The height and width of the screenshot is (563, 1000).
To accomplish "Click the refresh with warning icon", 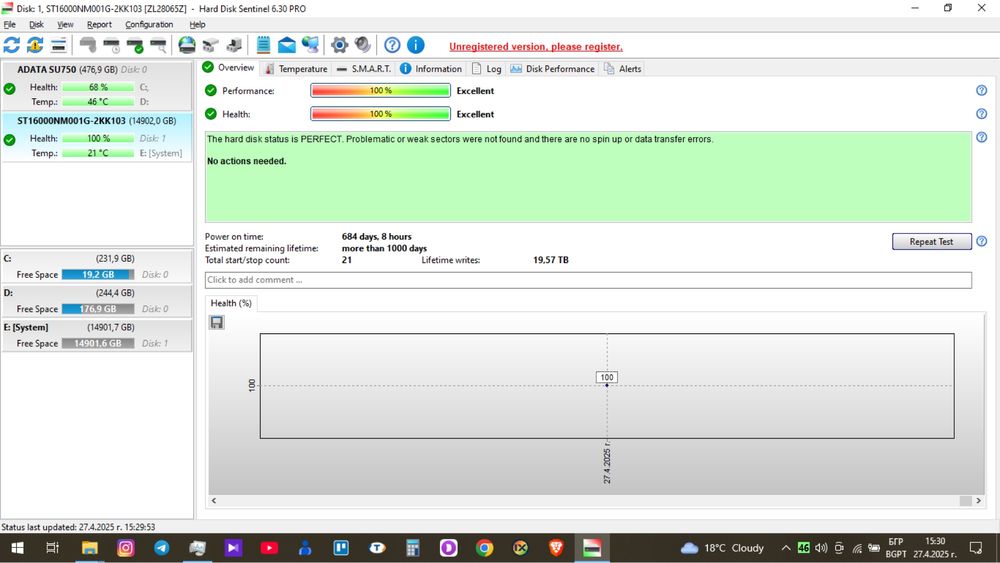I will click(35, 45).
